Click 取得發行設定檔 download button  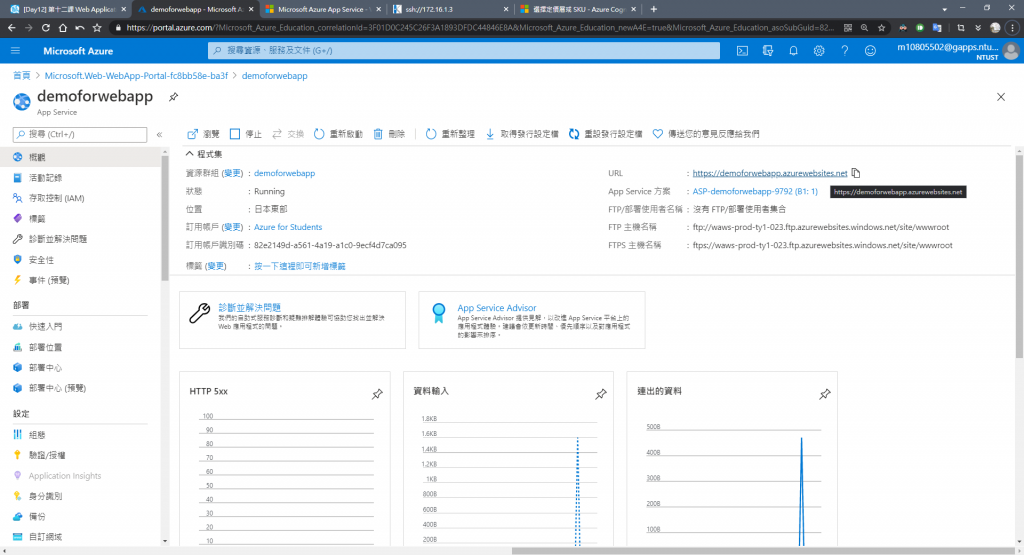[522, 134]
